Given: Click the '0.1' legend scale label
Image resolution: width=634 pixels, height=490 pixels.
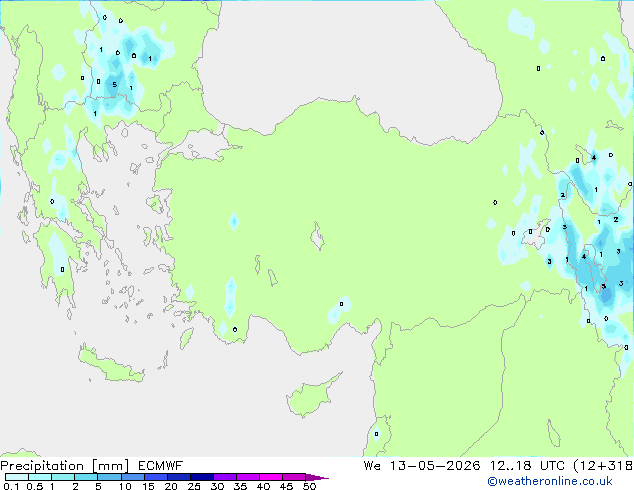Looking at the screenshot, I should (x=11, y=486).
